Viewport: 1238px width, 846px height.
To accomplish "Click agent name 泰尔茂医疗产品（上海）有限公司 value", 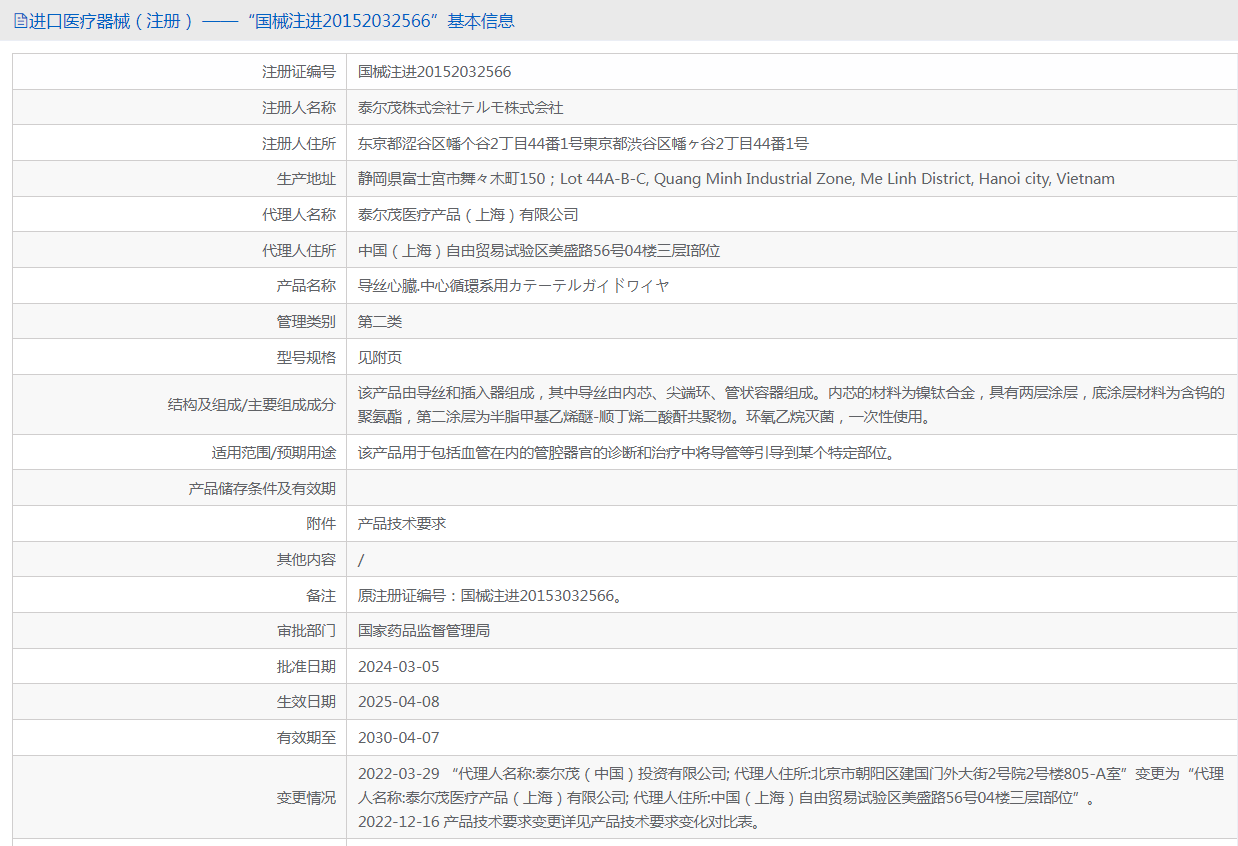I will click(x=468, y=214).
